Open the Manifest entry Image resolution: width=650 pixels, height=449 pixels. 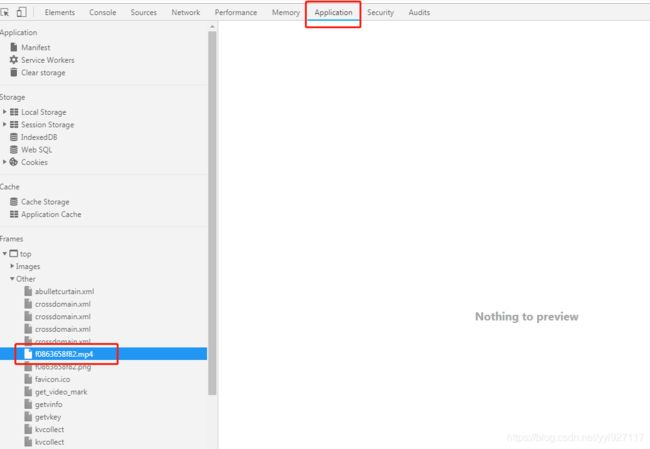[36, 47]
